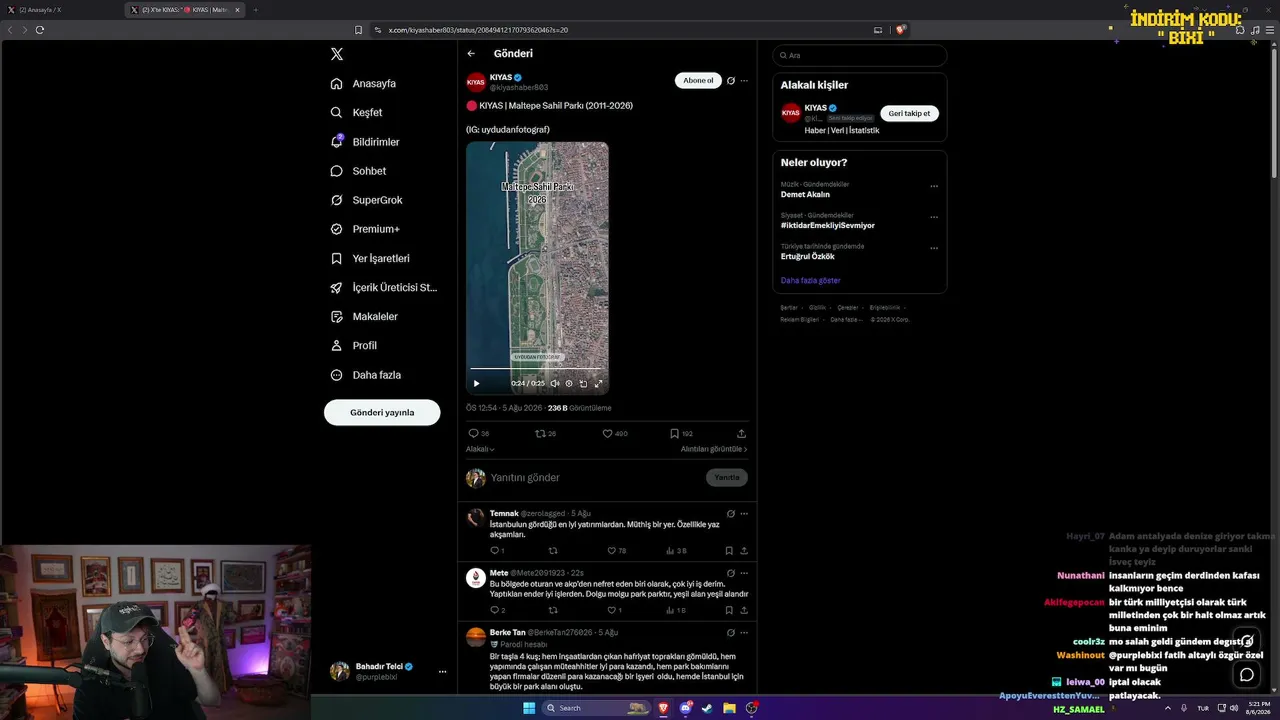This screenshot has height=720, width=1280.
Task: Switch to the Anasayfa / X browser tab
Action: [62, 10]
